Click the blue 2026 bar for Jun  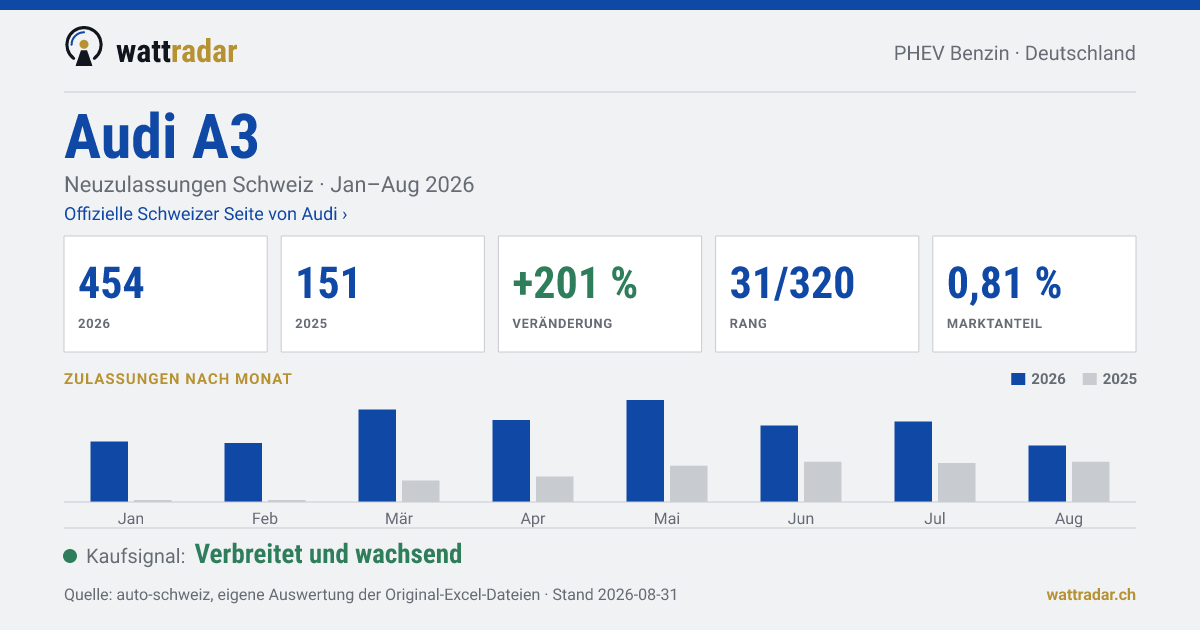[x=779, y=464]
